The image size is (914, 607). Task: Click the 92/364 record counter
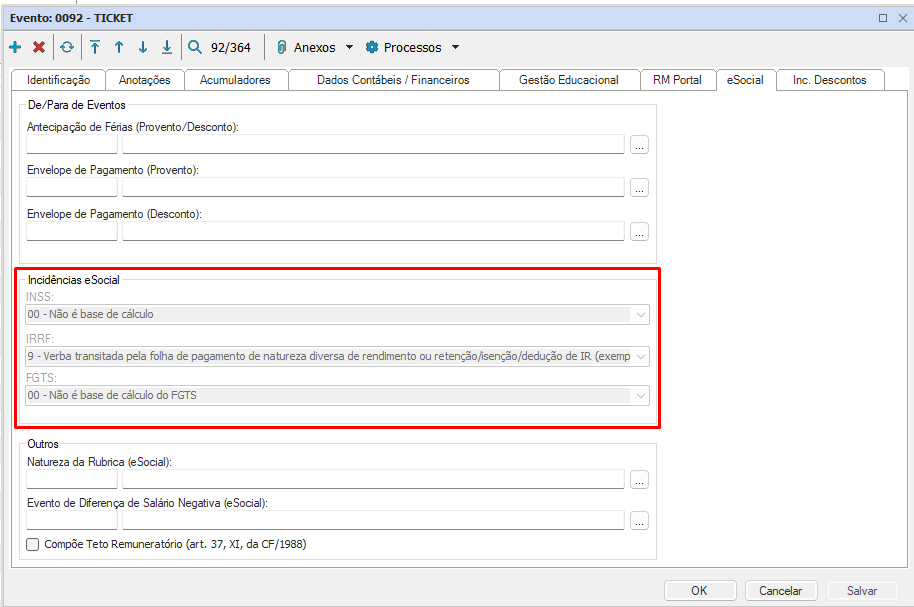coord(231,47)
